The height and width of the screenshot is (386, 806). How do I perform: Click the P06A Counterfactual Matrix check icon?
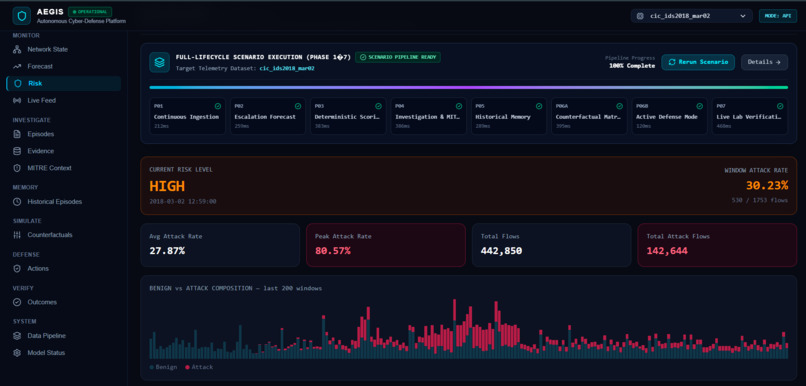click(619, 106)
